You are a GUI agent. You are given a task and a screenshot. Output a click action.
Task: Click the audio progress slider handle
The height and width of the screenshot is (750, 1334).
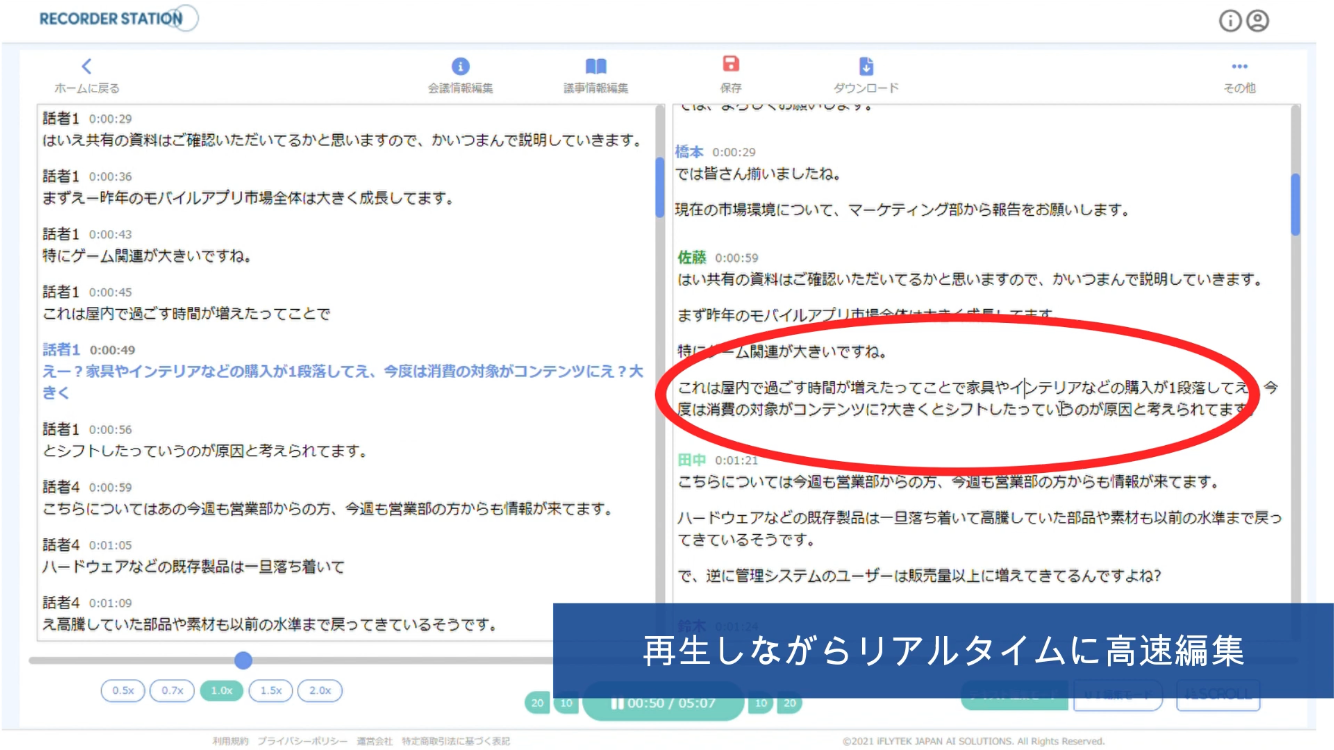click(243, 660)
